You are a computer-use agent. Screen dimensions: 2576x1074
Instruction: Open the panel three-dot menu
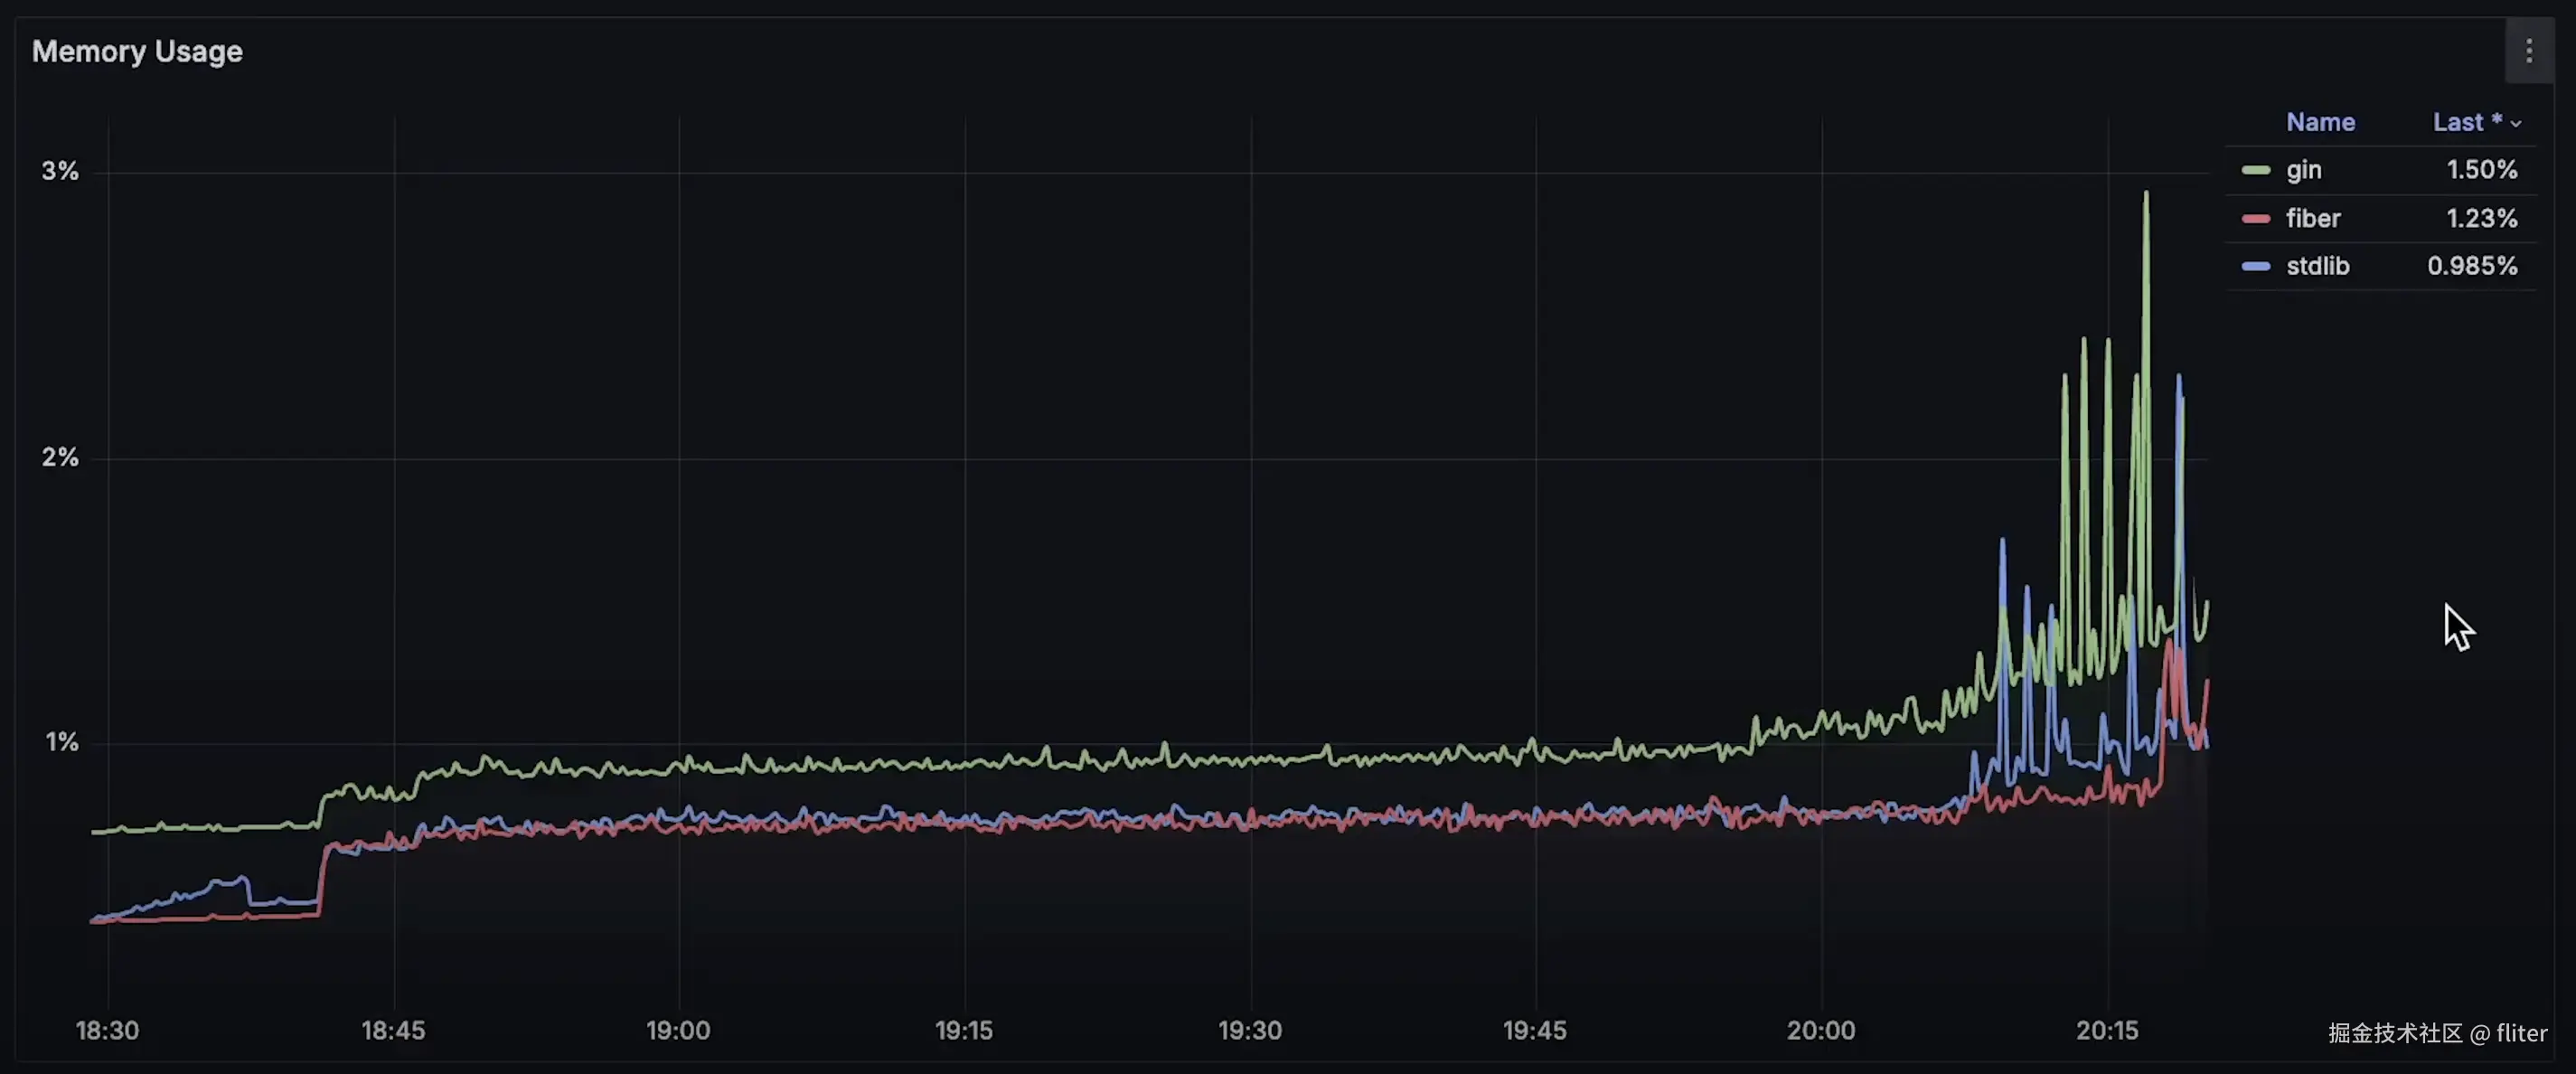(x=2528, y=51)
